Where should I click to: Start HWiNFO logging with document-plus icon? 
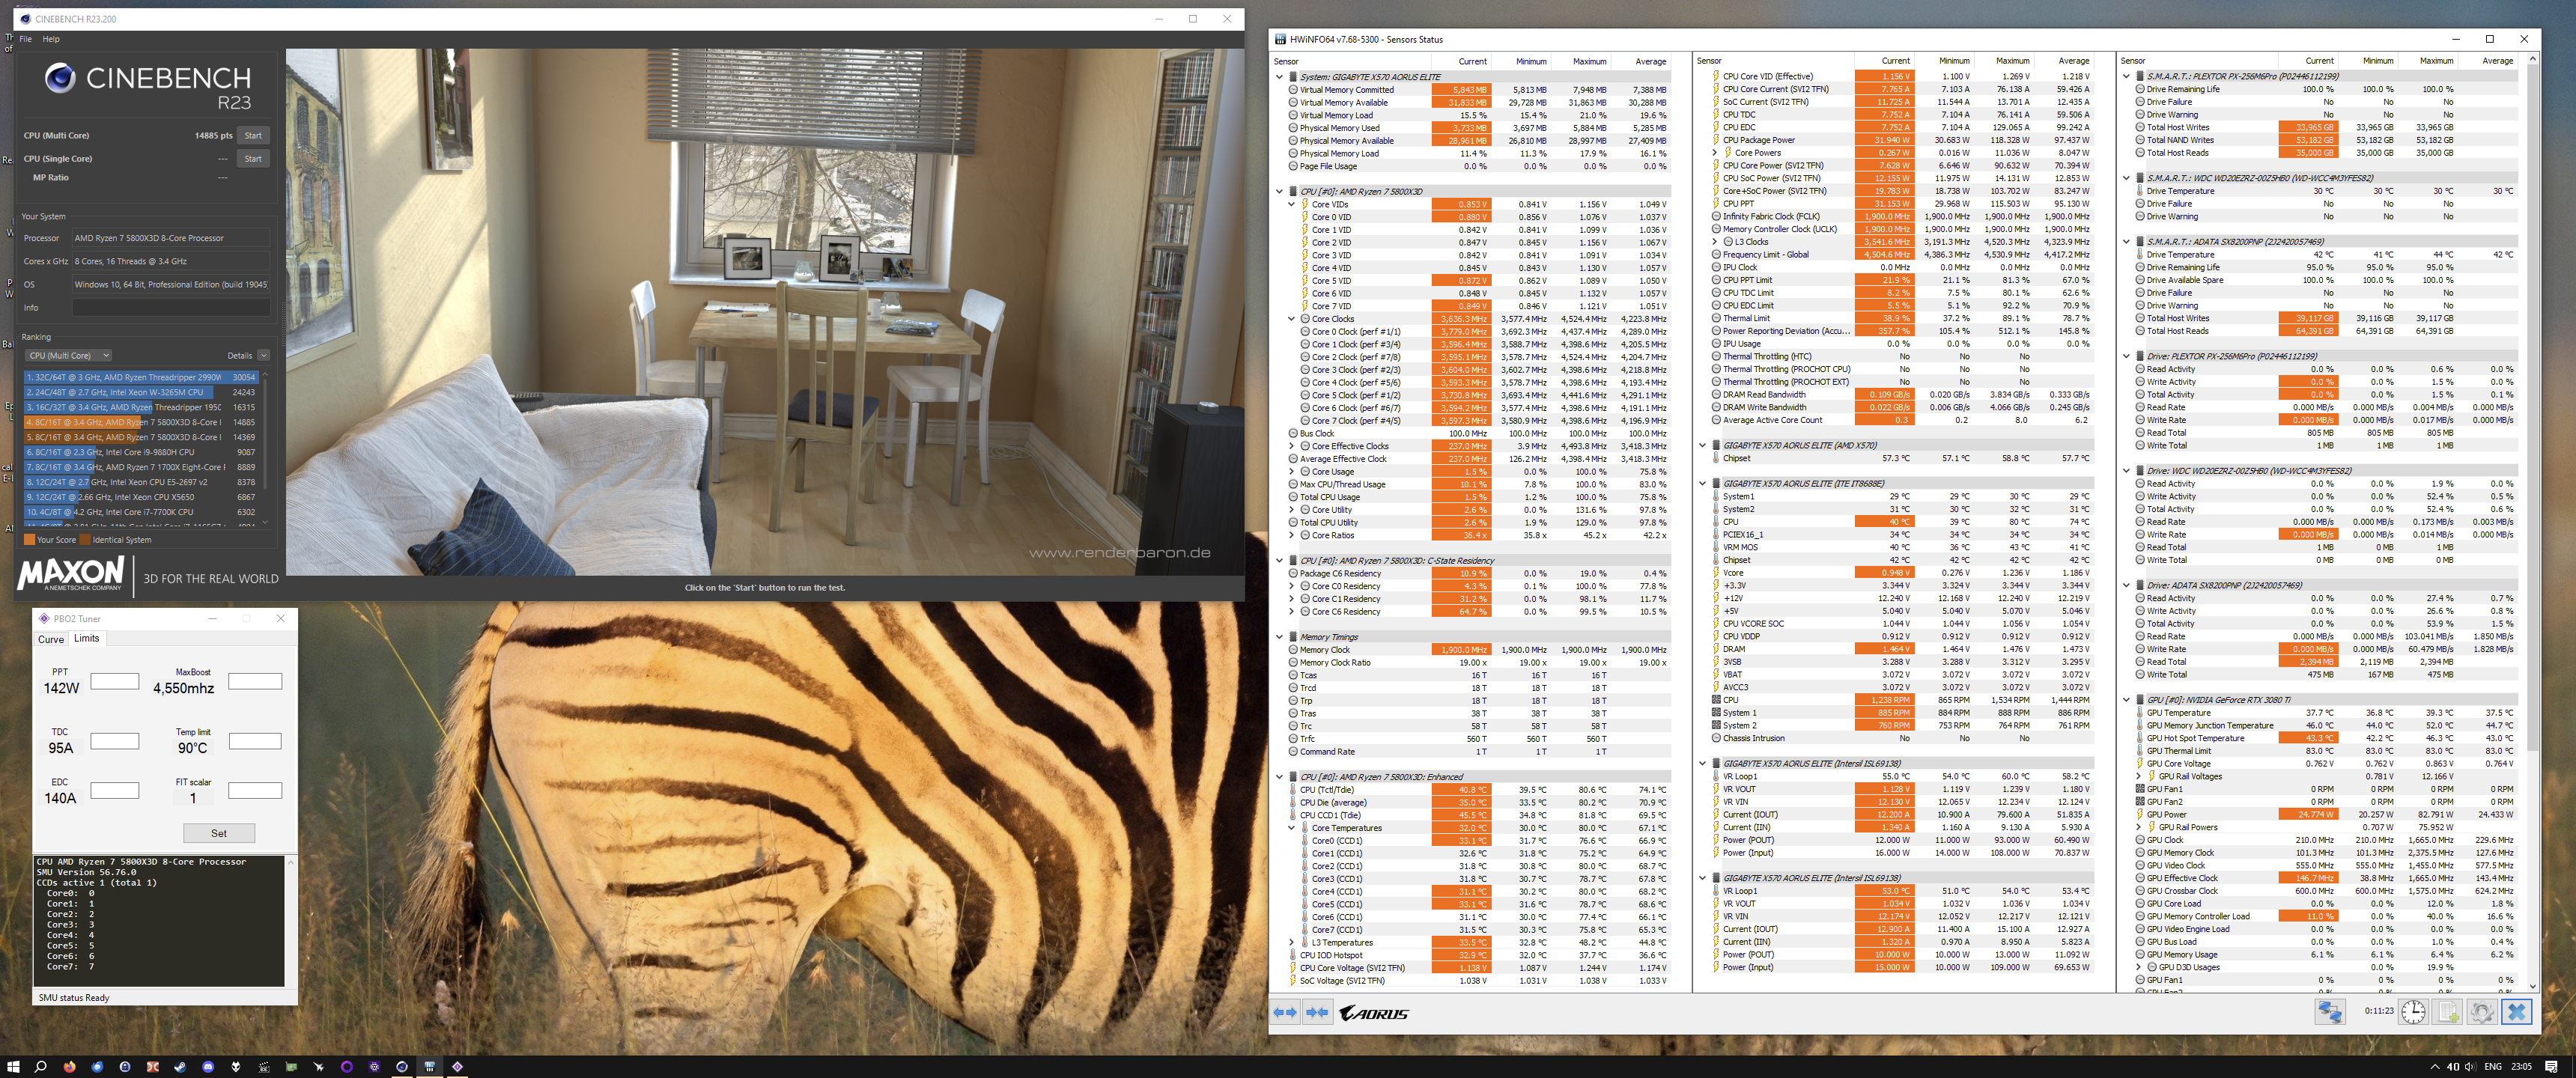[x=2447, y=1012]
